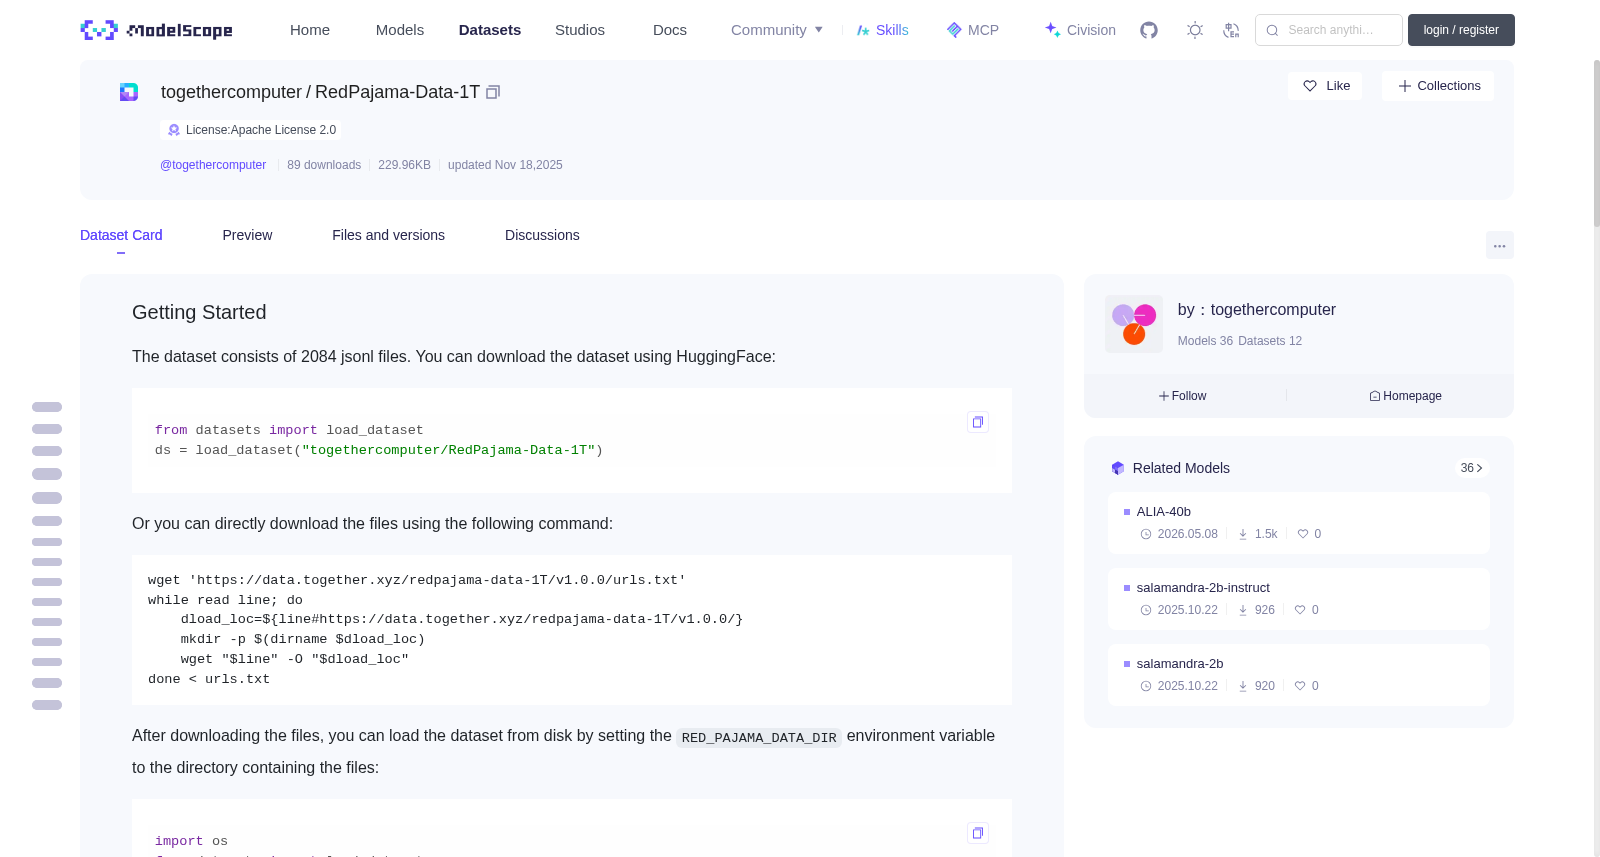Click the salamandra-2b-instruct download arrow icon
Viewport: 1600px width, 857px height.
1243,610
